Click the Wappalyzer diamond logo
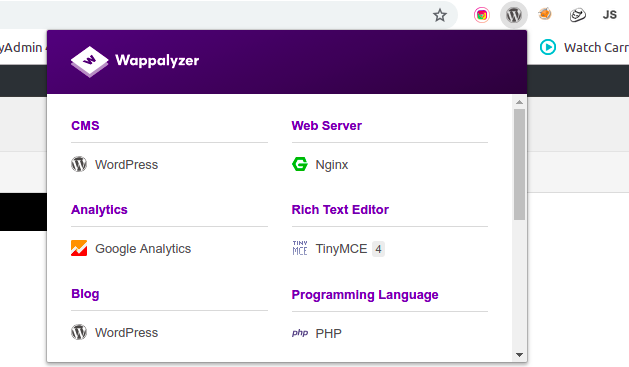 coord(89,61)
